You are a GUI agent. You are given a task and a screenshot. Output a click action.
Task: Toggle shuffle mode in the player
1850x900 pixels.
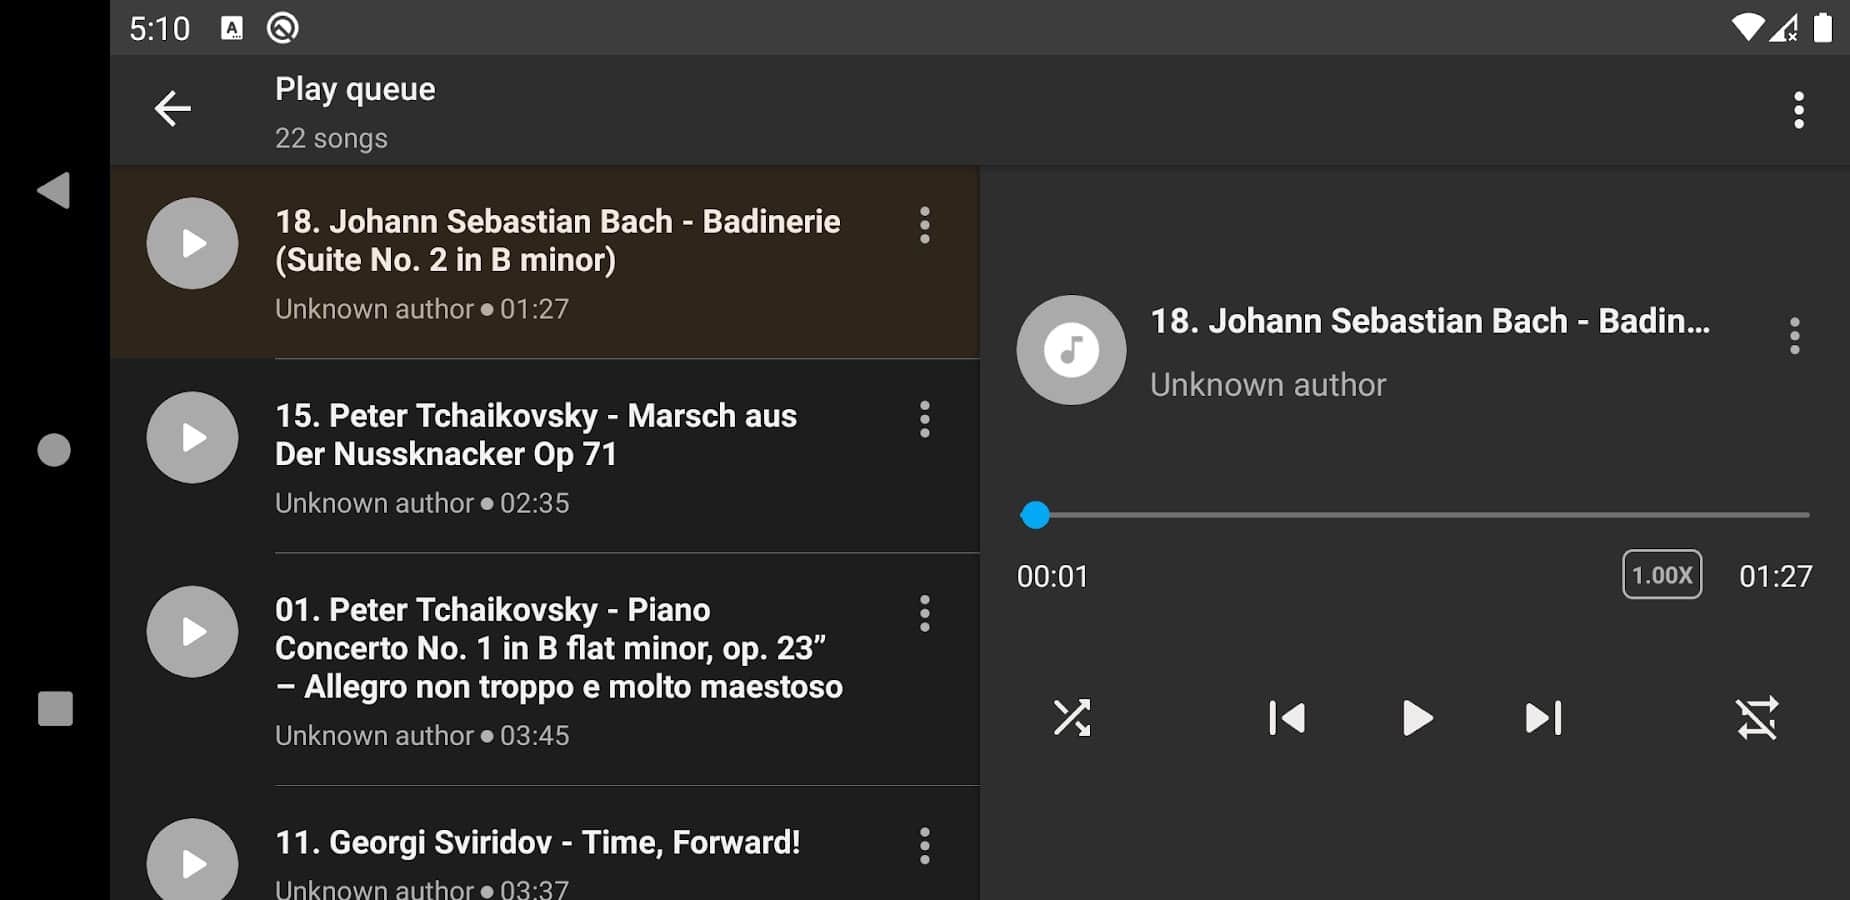coord(1072,718)
